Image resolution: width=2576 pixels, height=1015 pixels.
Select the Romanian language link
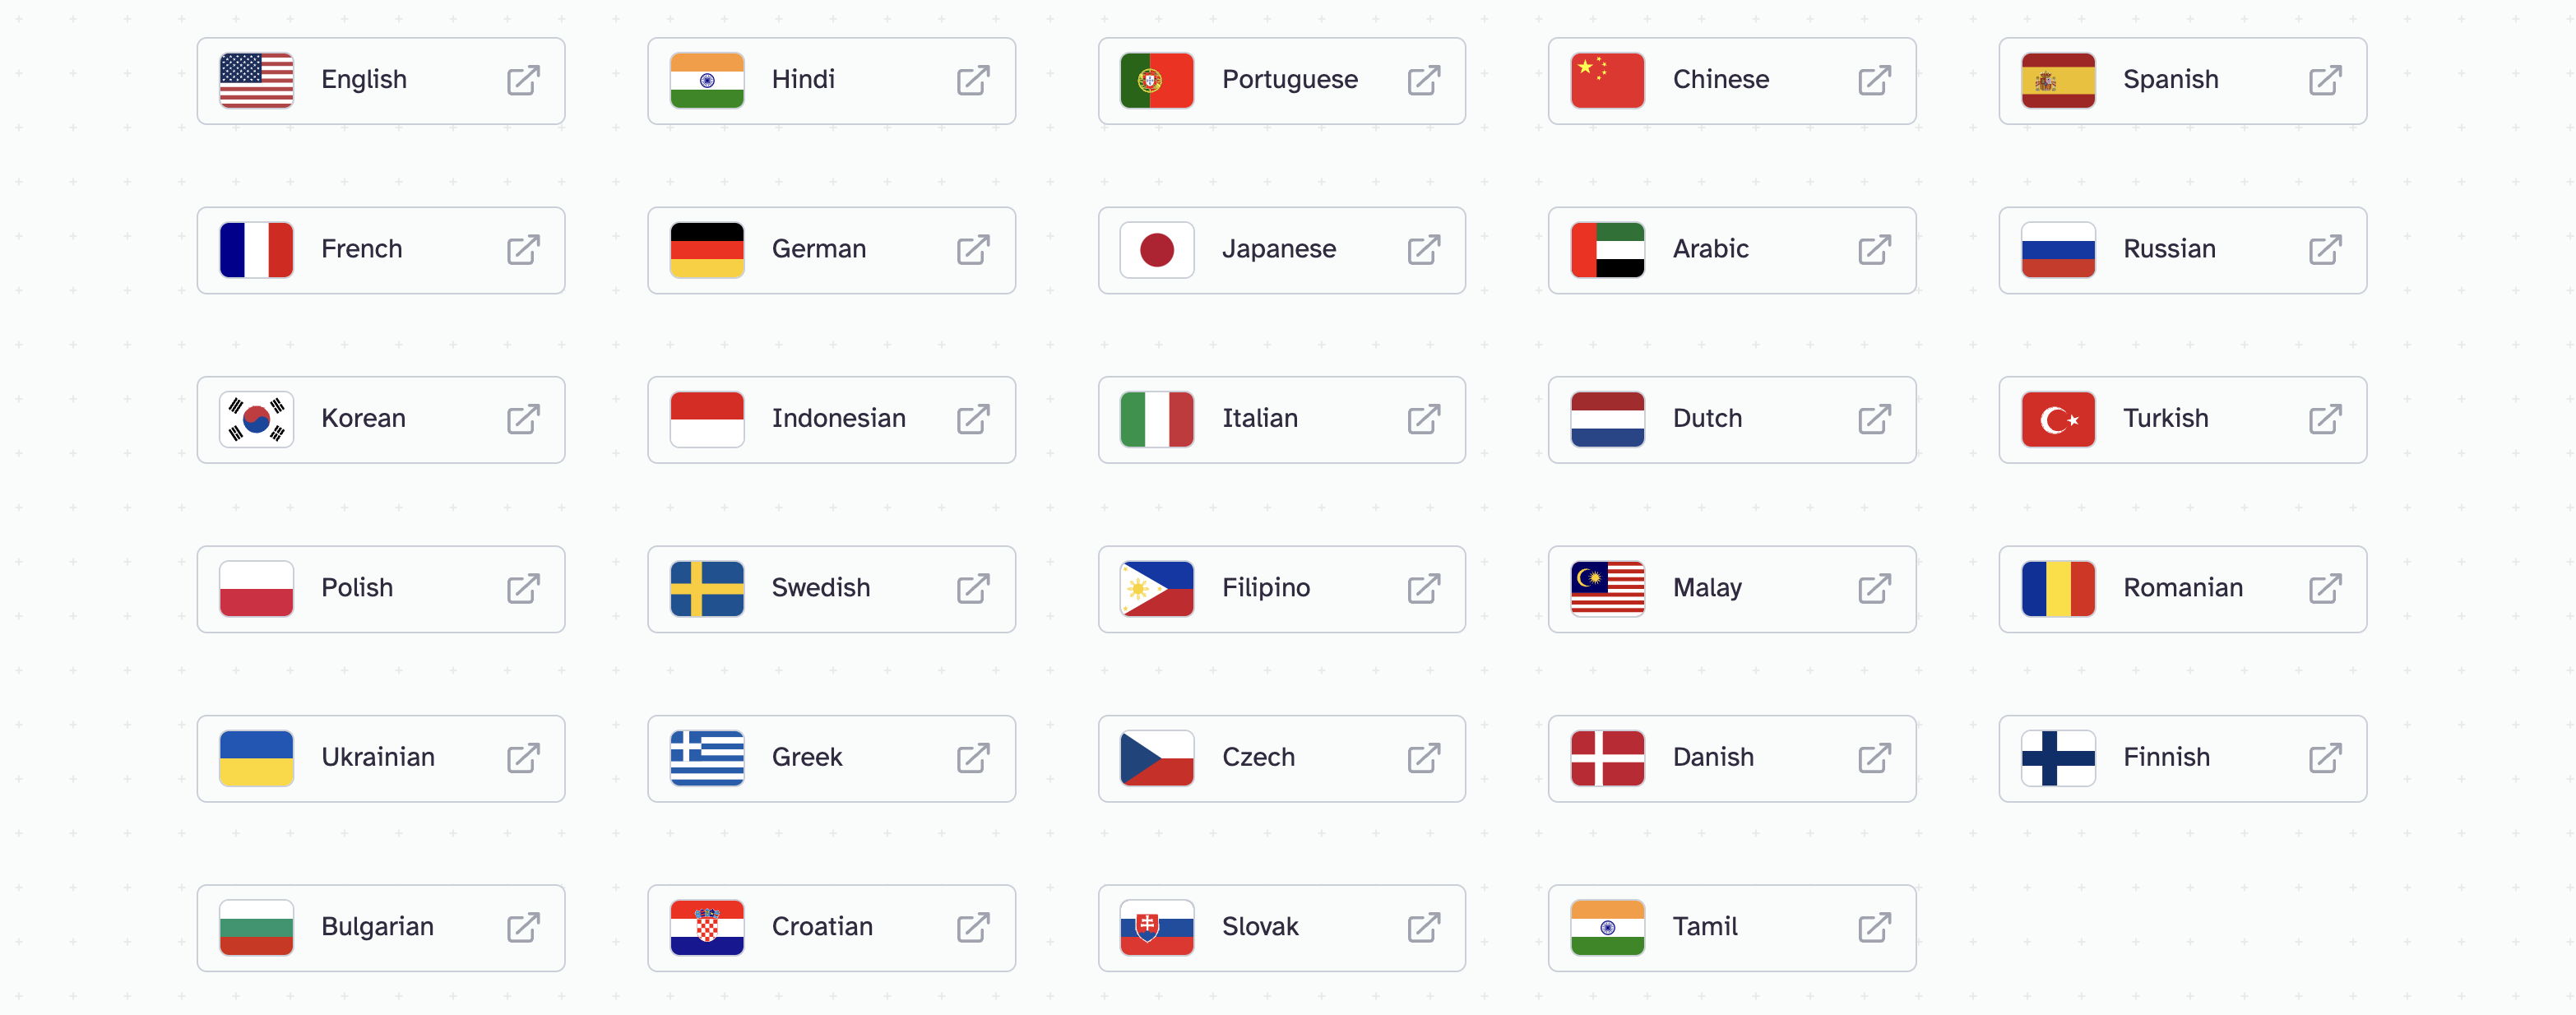click(2183, 589)
